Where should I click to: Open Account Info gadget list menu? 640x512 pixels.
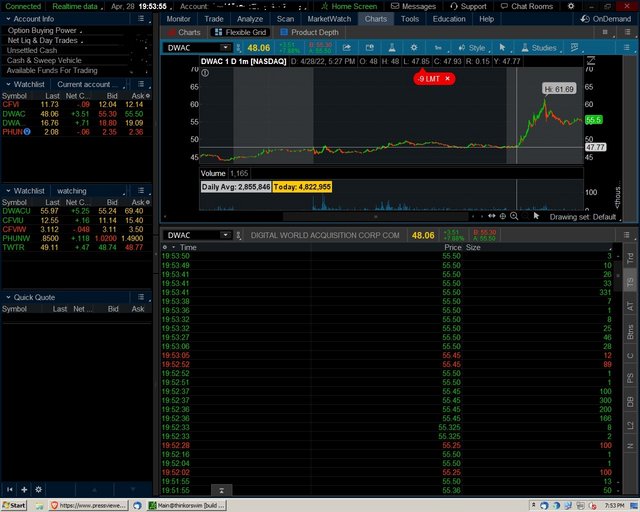click(x=141, y=19)
